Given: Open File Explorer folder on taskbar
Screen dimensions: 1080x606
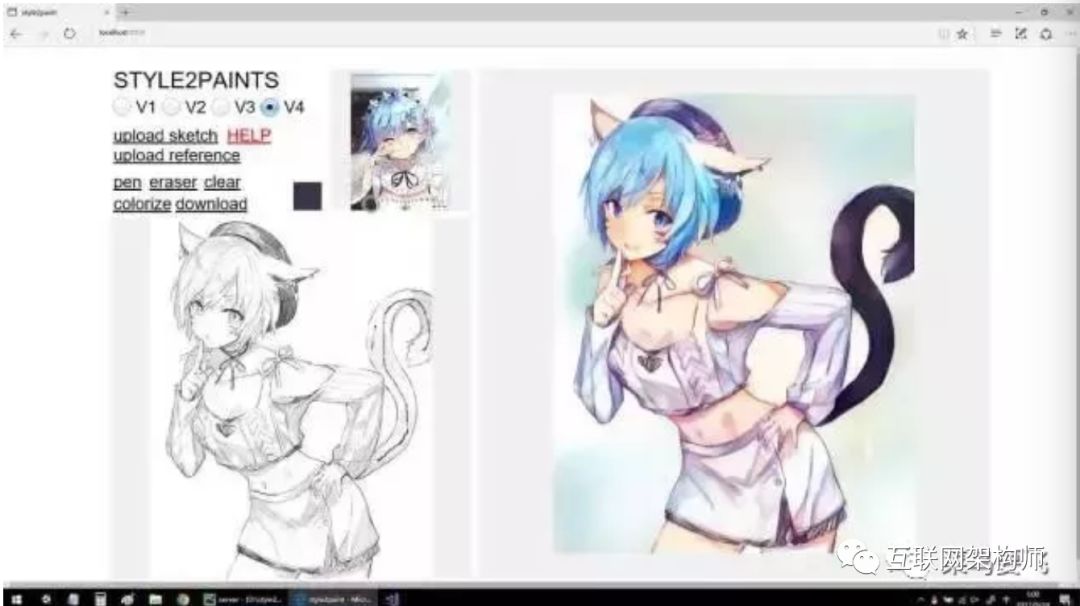Looking at the screenshot, I should (x=156, y=599).
